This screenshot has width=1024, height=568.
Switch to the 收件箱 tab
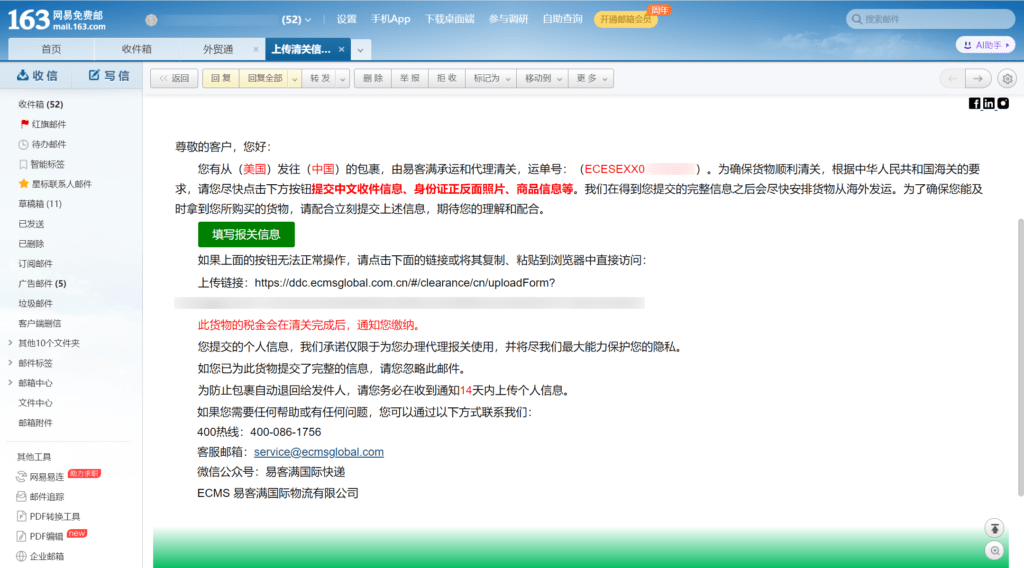pos(136,49)
